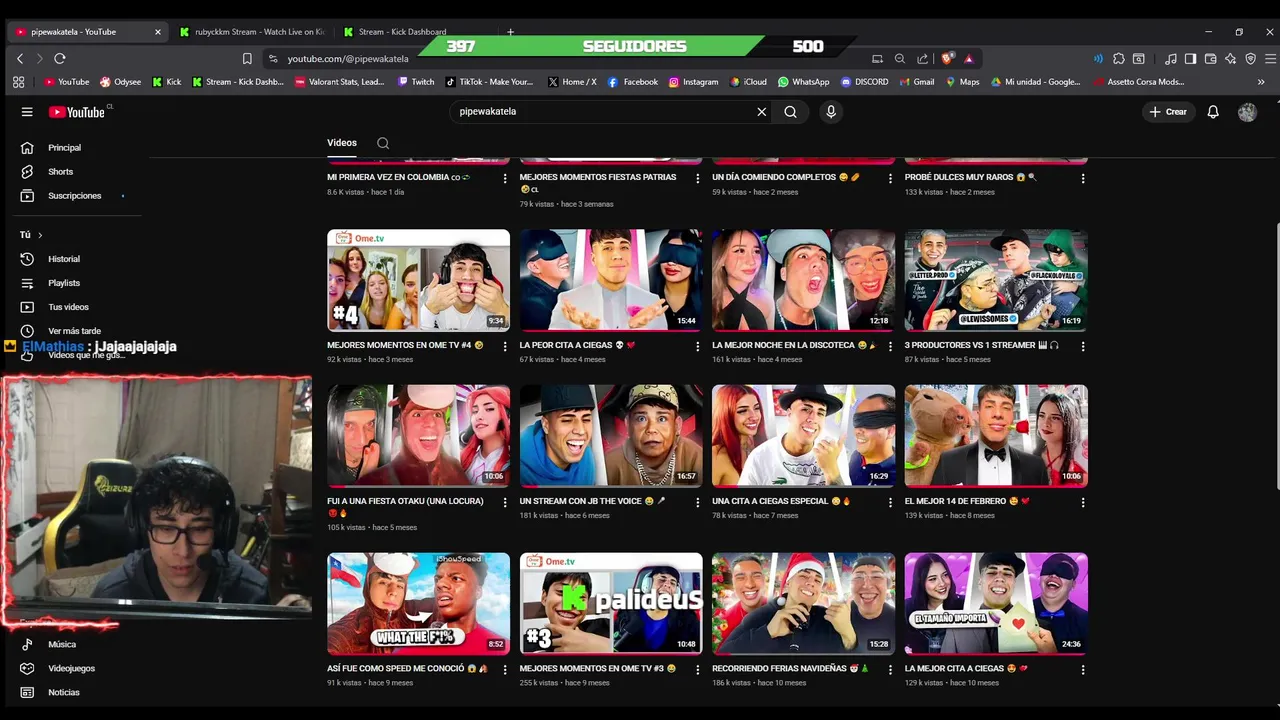Switch to Stream - Kick Dashboard tab

[x=402, y=32]
